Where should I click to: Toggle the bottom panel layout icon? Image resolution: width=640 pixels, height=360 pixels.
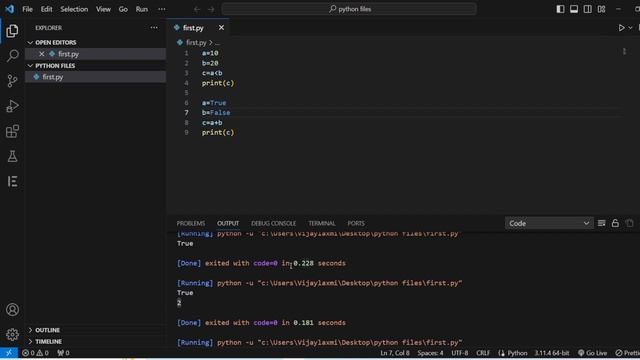point(574,9)
